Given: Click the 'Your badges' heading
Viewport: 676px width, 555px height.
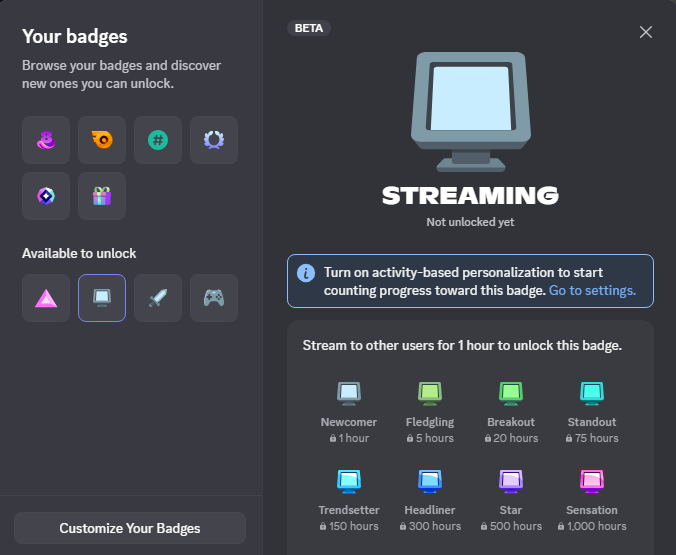Looking at the screenshot, I should point(75,37).
